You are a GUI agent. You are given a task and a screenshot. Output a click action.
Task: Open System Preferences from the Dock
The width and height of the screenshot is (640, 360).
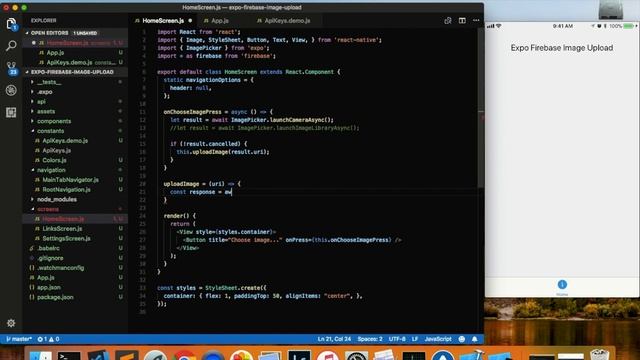(x=356, y=356)
